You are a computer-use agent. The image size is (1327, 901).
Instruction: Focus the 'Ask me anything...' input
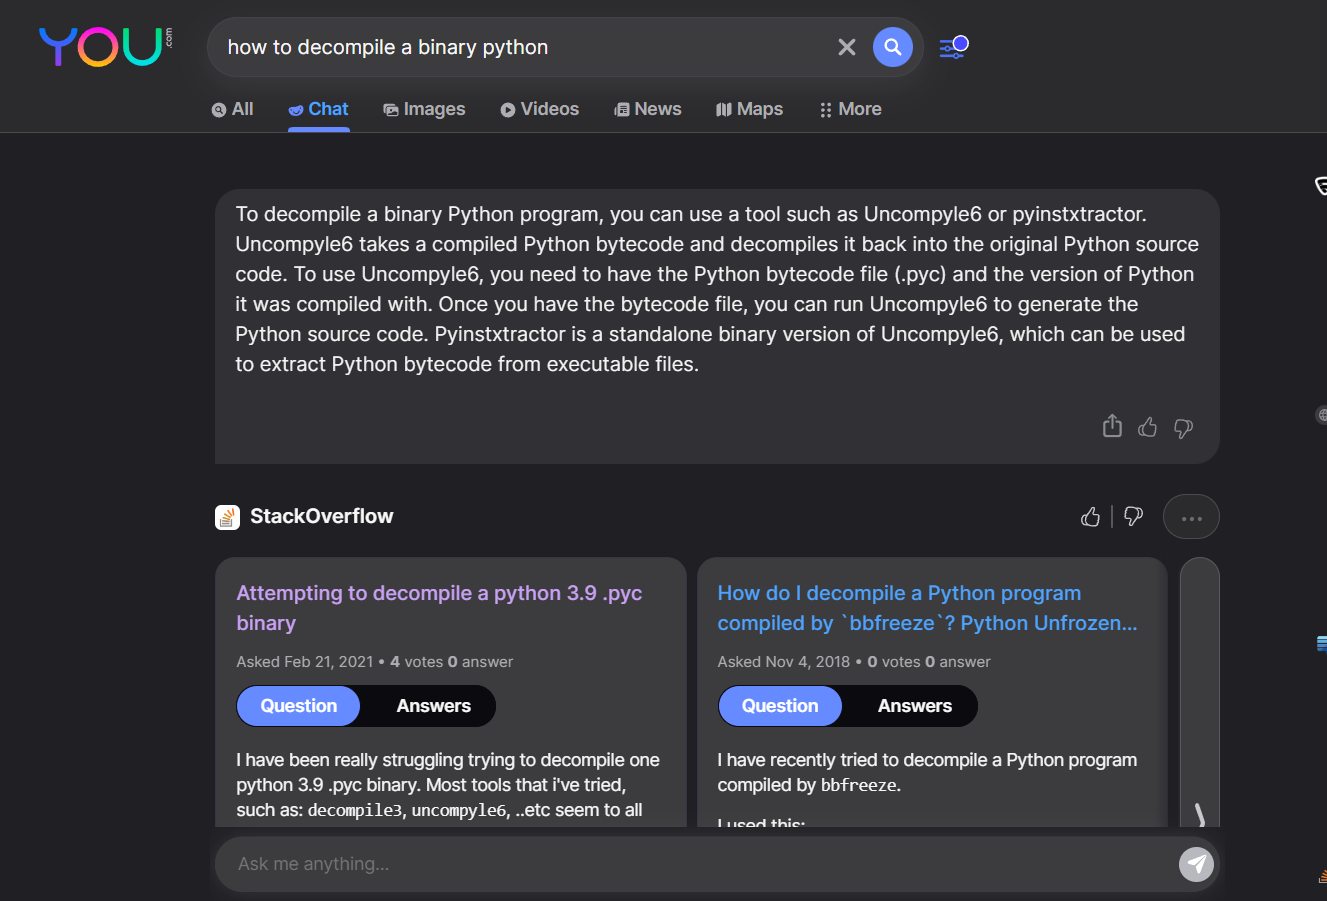pos(695,864)
